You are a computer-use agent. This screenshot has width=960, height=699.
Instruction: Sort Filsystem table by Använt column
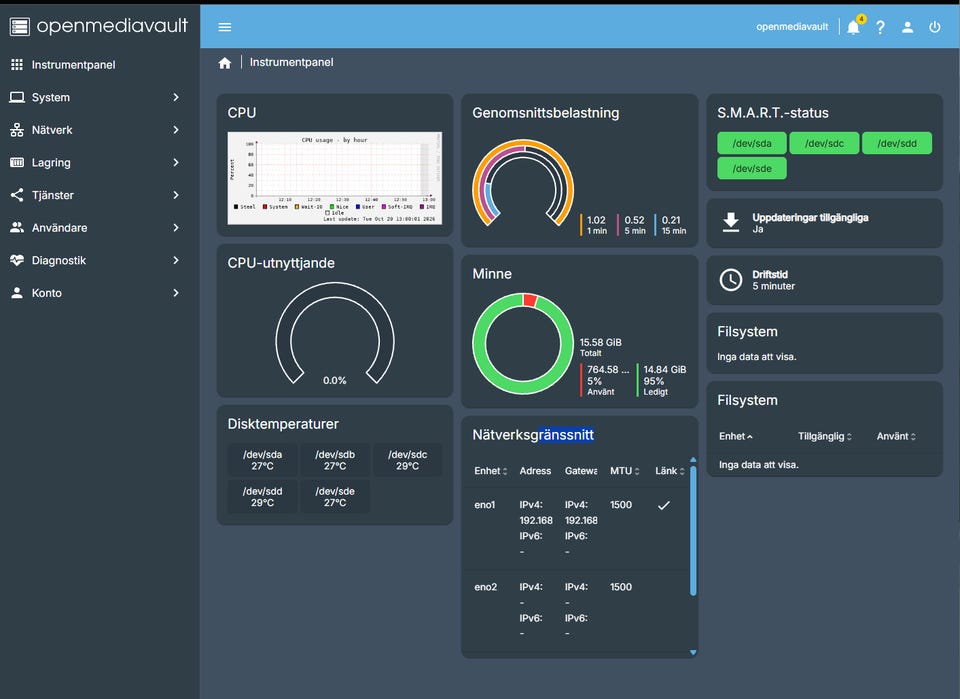click(896, 436)
